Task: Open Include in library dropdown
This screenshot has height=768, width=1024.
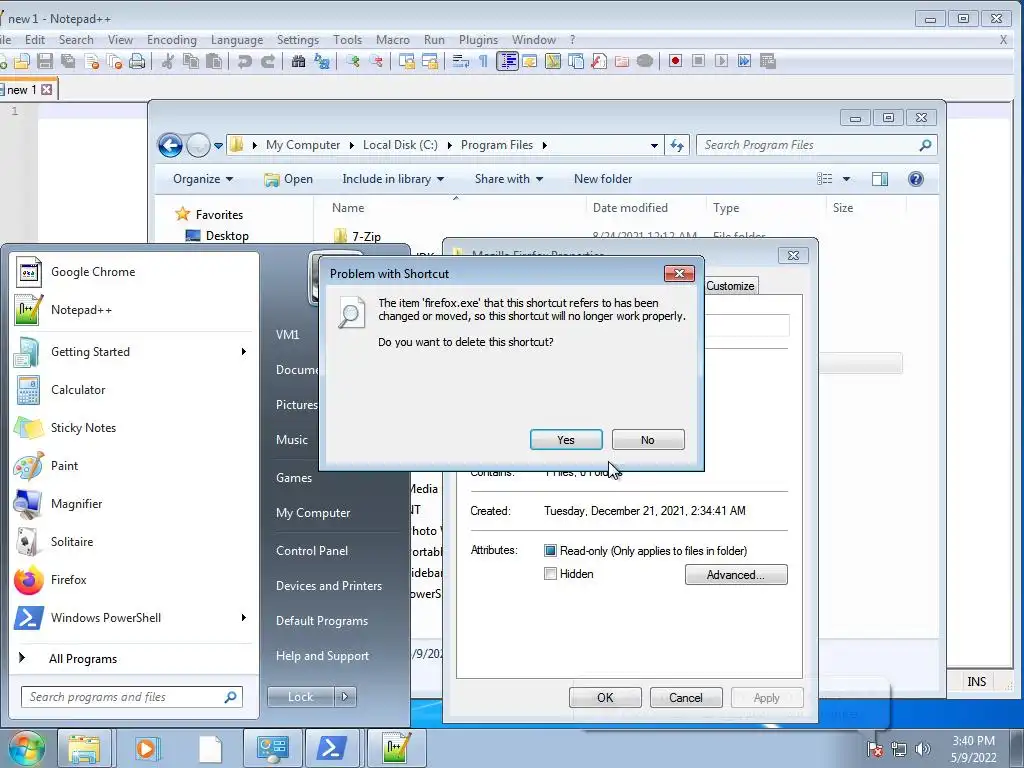Action: (392, 179)
